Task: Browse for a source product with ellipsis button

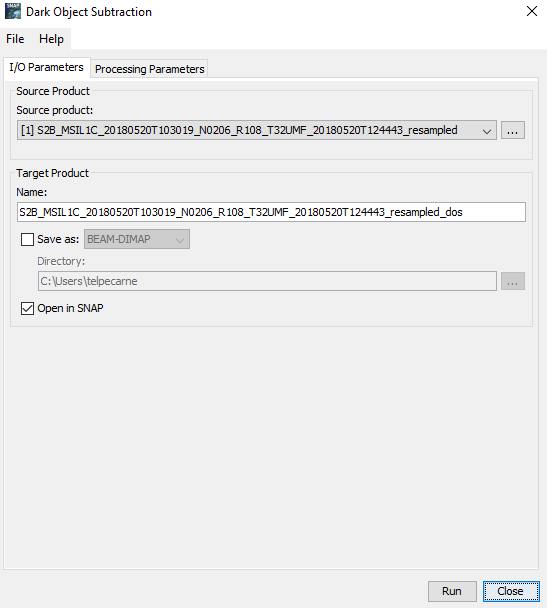Action: [512, 130]
